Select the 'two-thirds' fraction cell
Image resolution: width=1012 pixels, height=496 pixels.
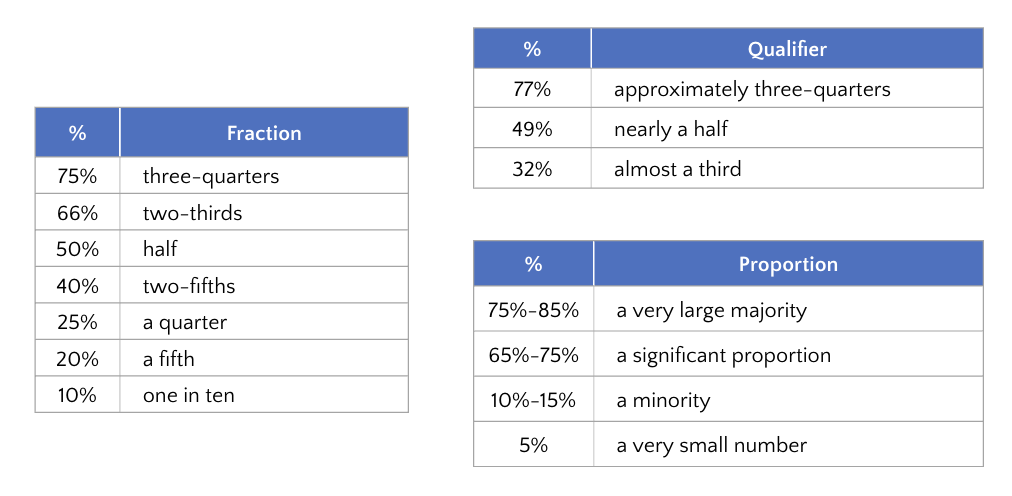tap(193, 213)
